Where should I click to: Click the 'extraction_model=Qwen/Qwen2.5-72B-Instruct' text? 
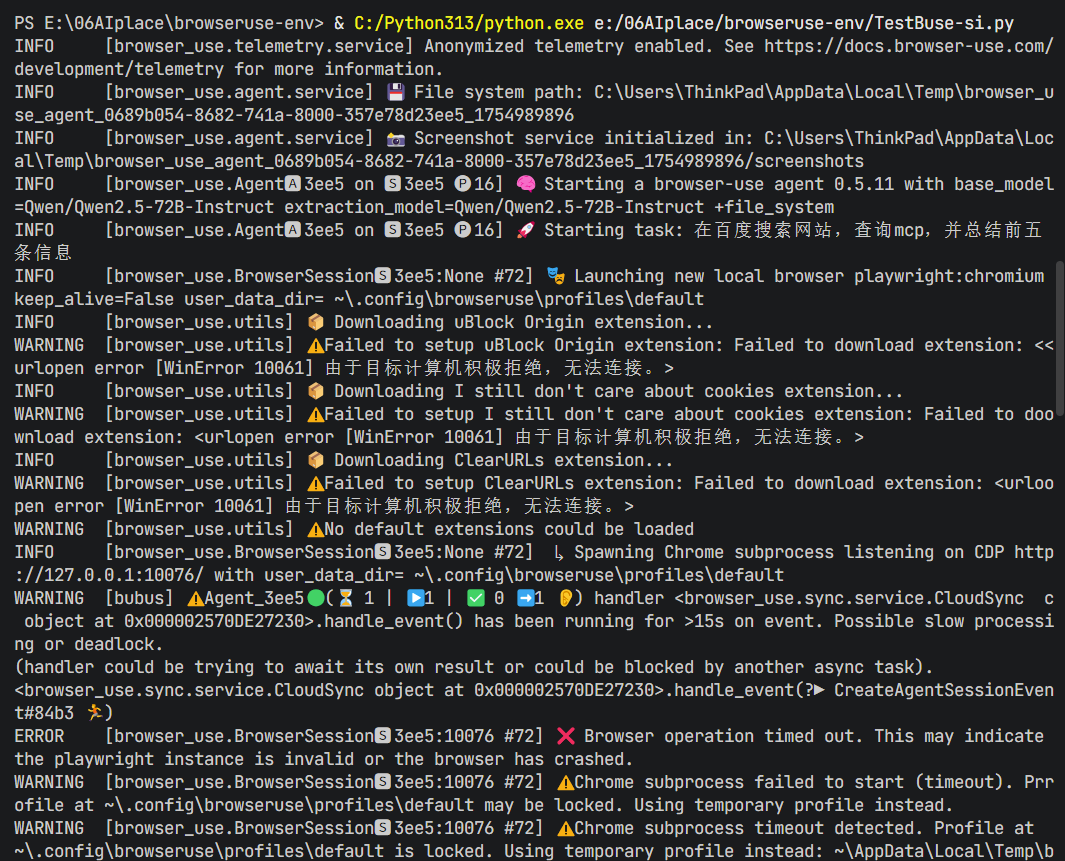tap(494, 208)
